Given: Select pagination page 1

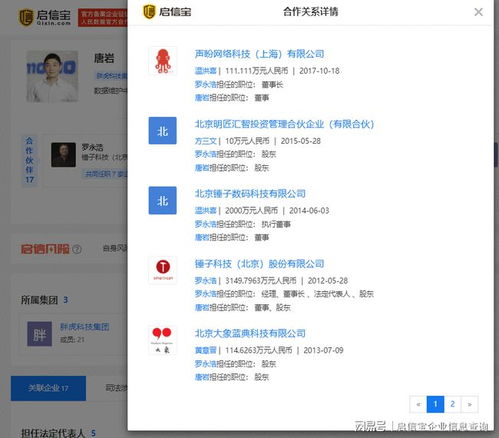Looking at the screenshot, I should click(435, 404).
